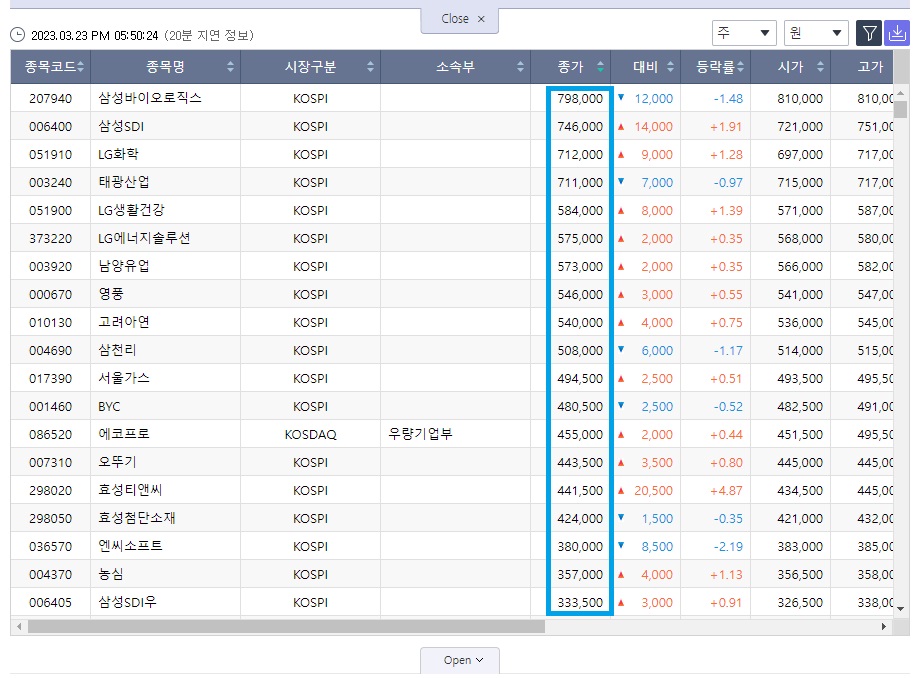Select 삼천리 stock name
Viewport: 922px width, 678px height.
pos(117,350)
